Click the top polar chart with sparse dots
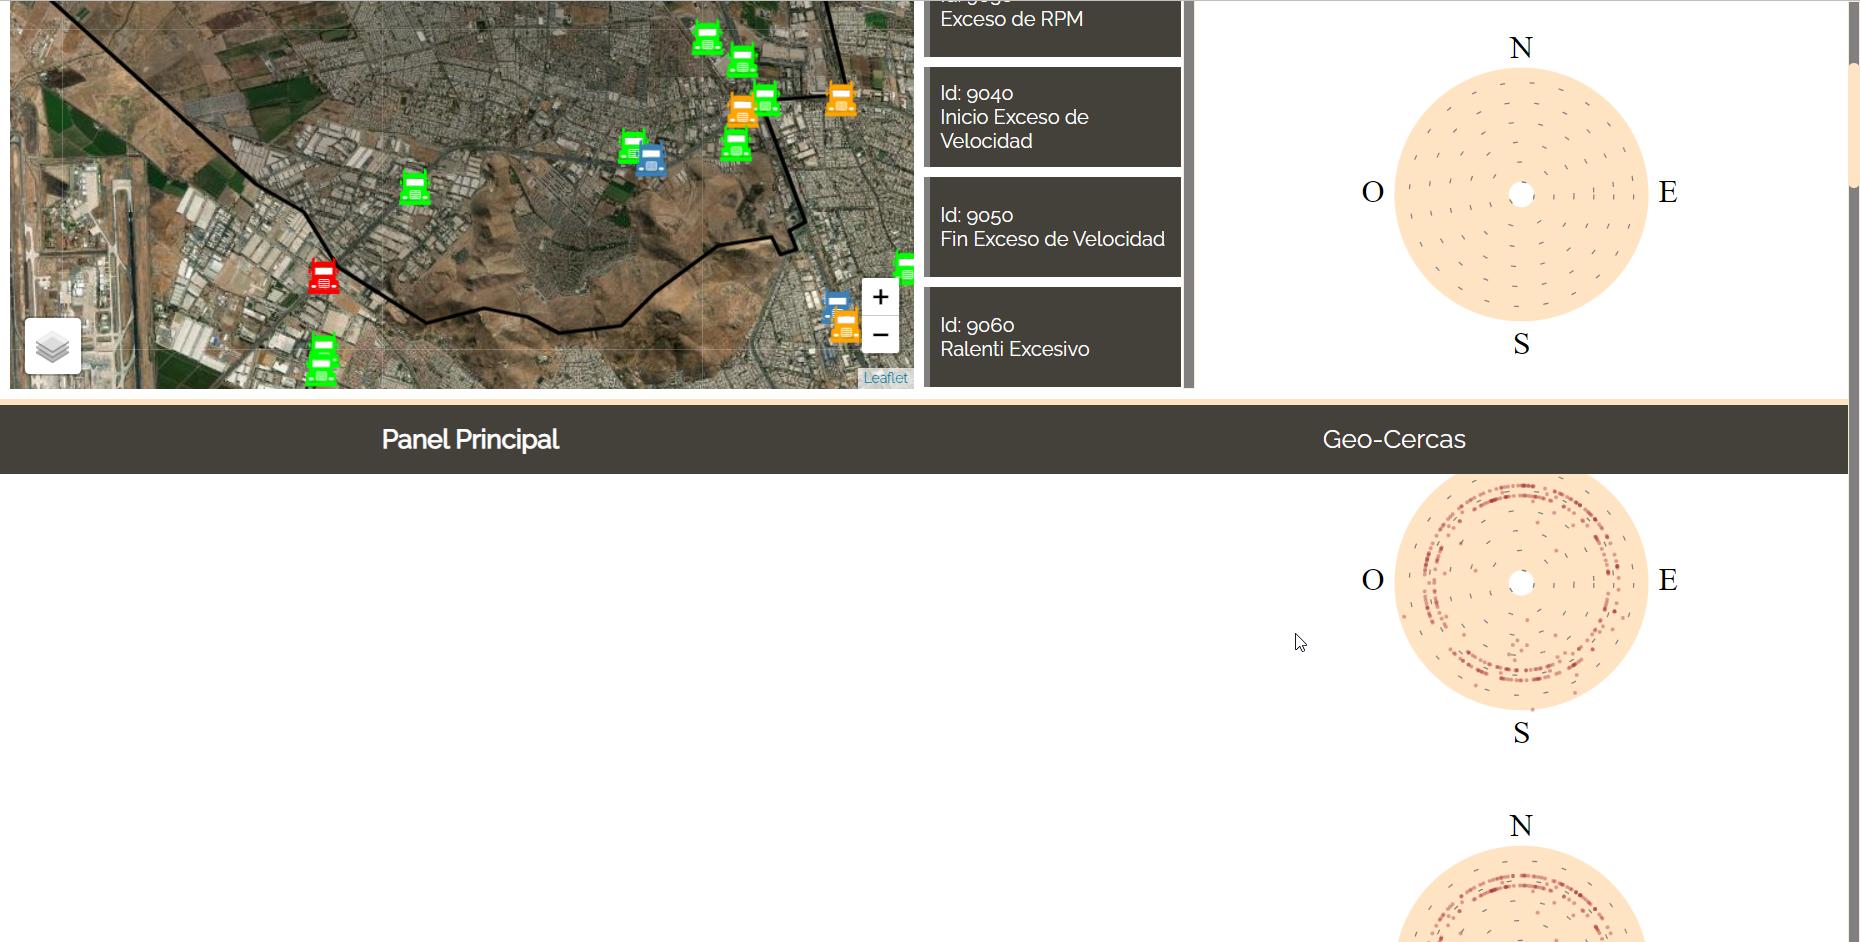The width and height of the screenshot is (1860, 942). coord(1521,194)
